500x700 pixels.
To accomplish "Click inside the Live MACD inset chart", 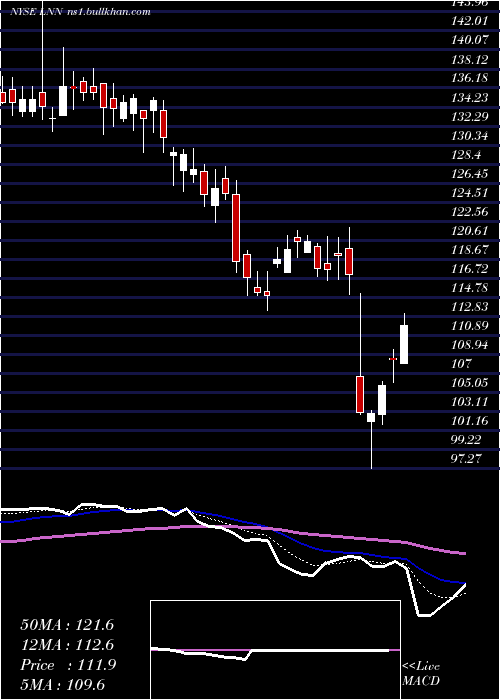I will 275,650.
